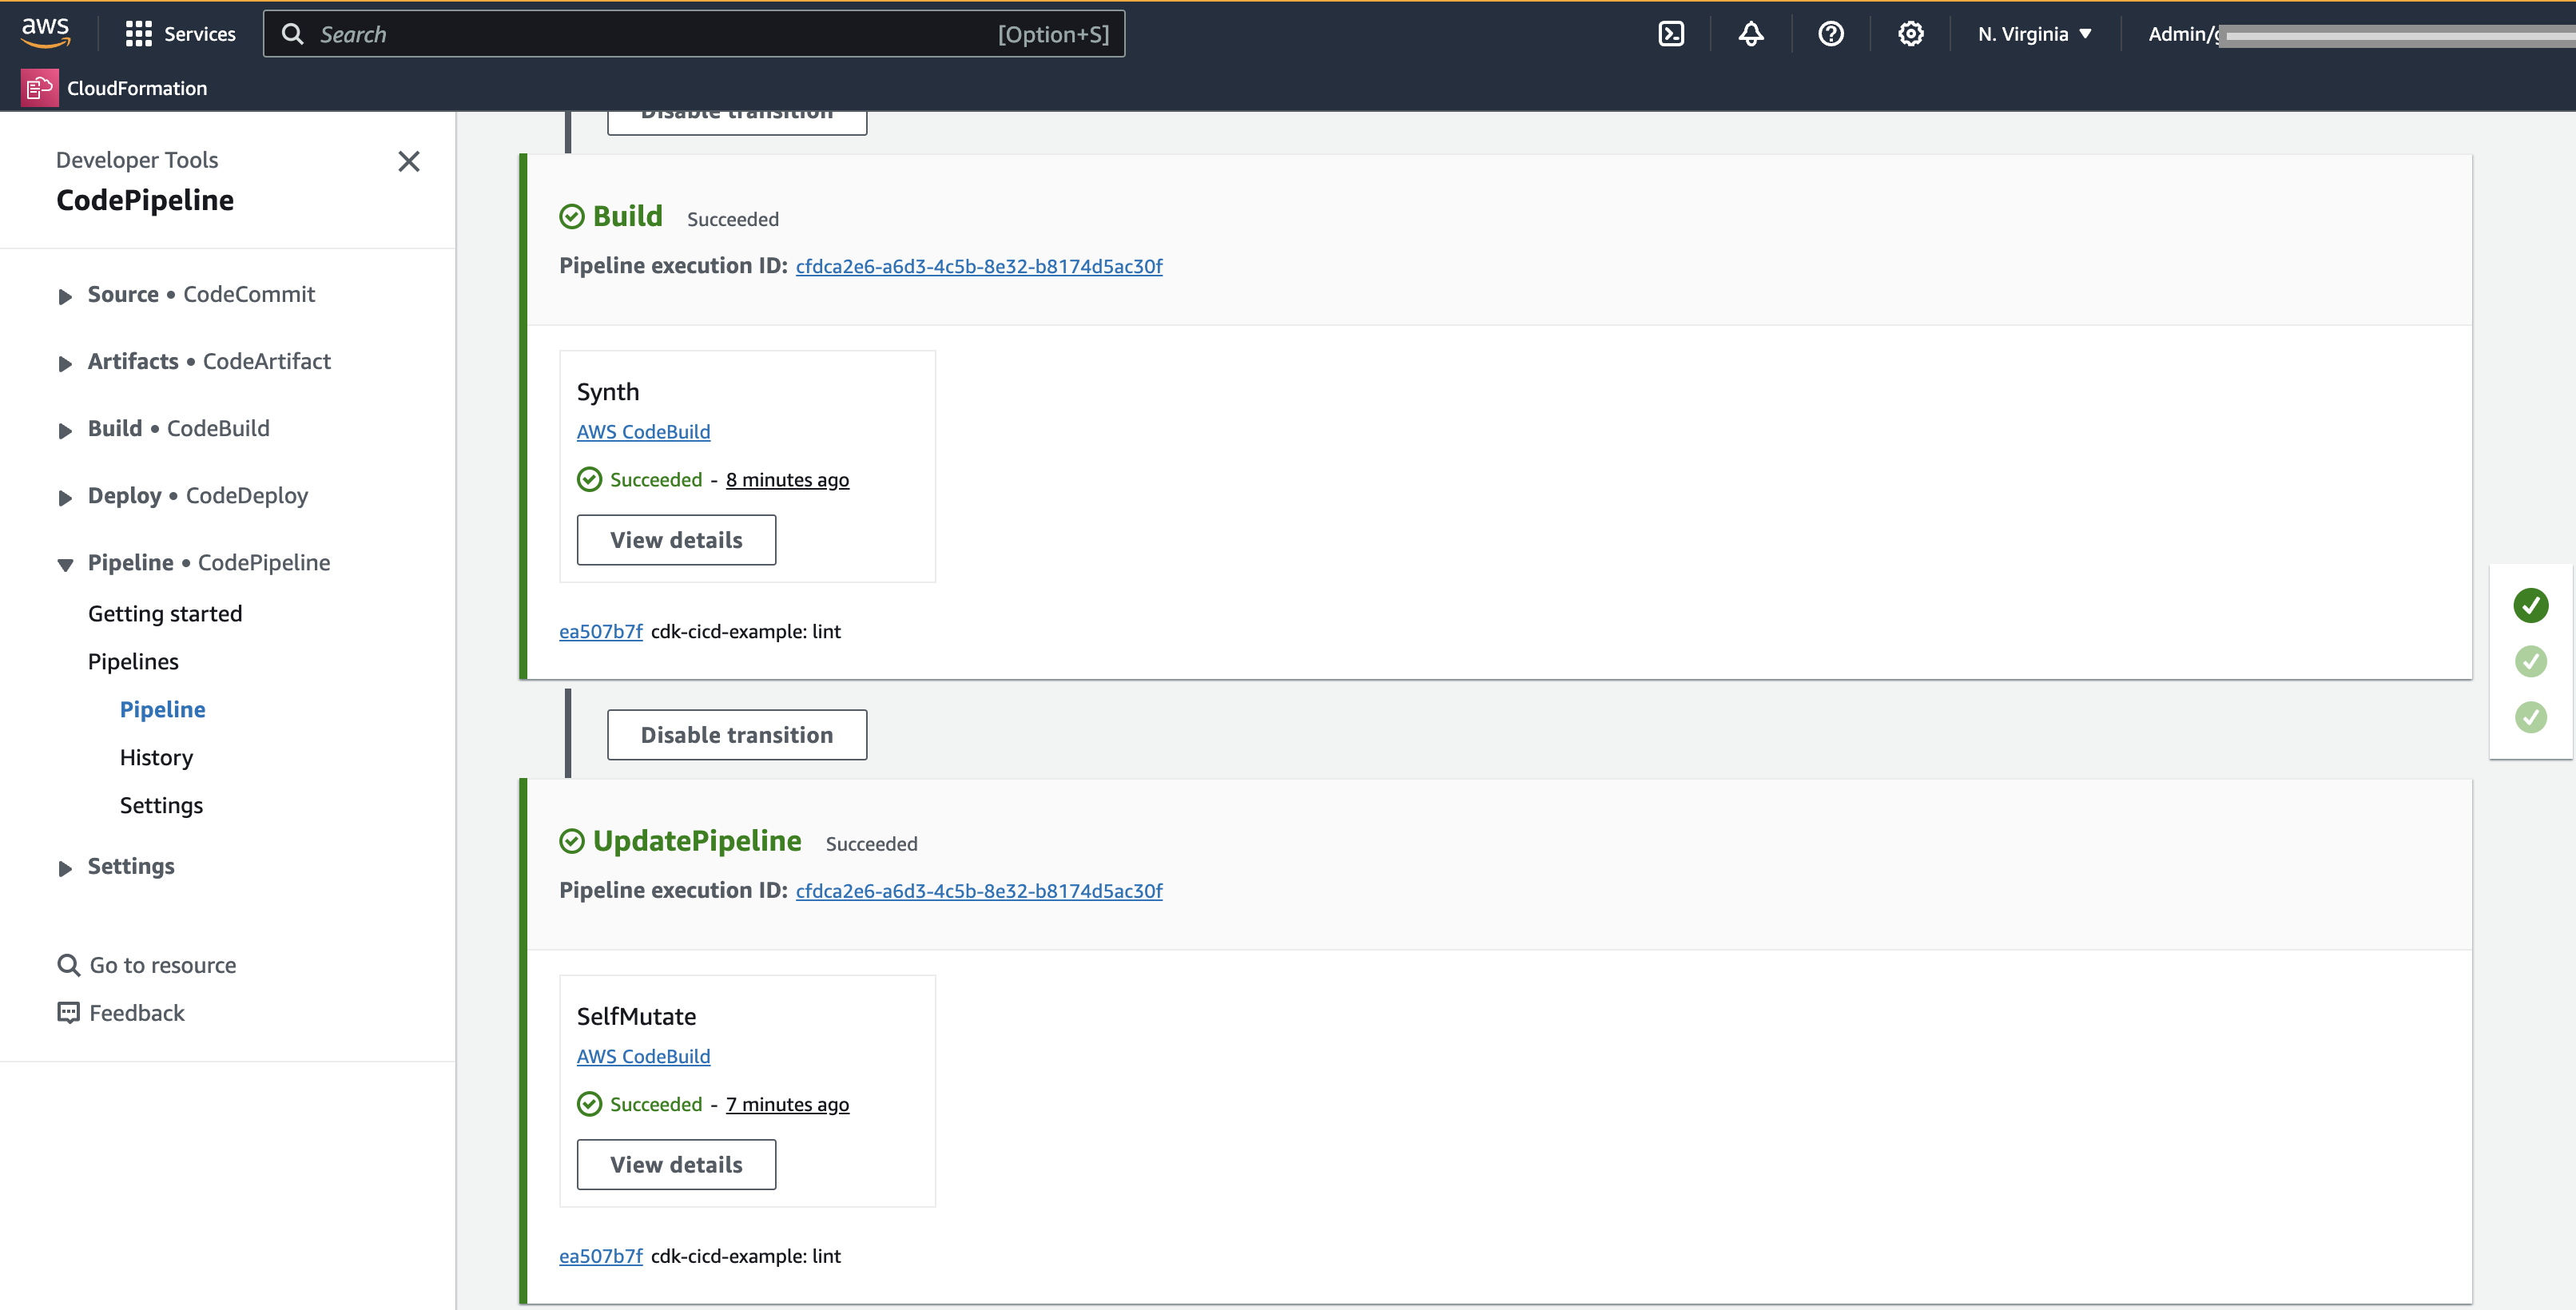Expand the Build CodeBuild tree item
The image size is (2576, 1310).
pos(62,428)
